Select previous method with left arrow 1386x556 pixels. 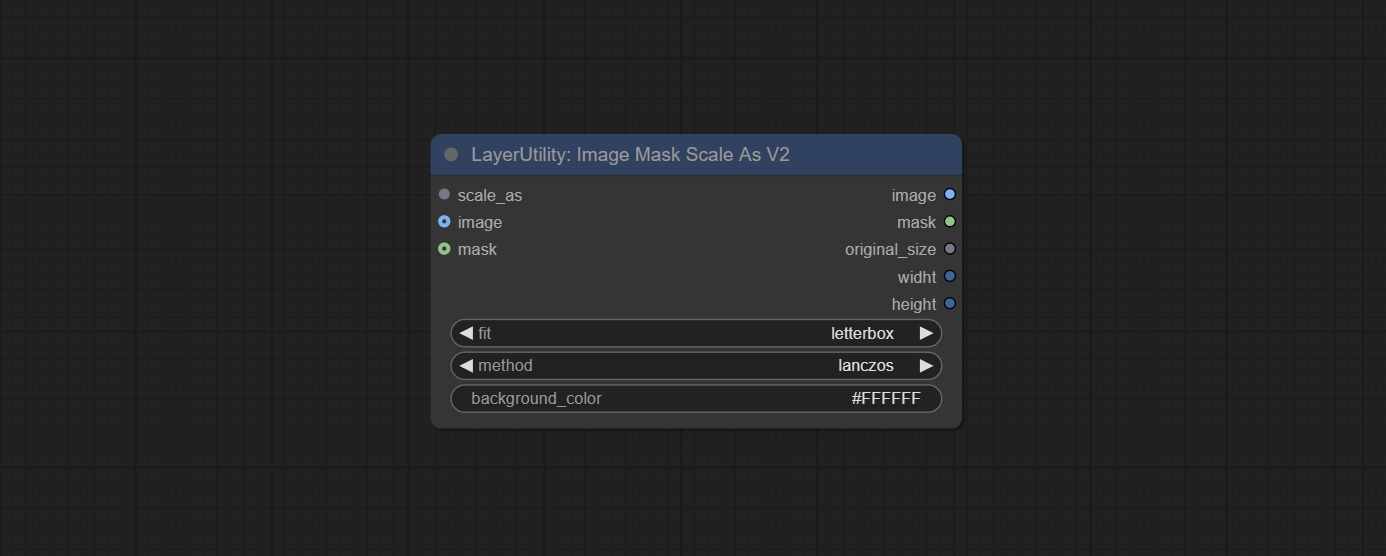pos(466,366)
